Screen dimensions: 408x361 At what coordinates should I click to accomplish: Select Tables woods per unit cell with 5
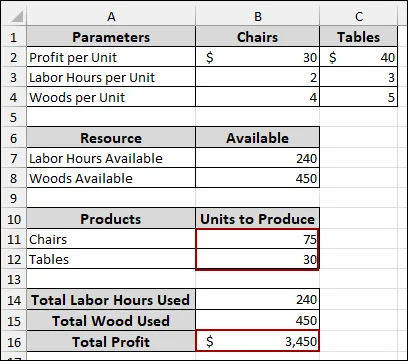(359, 97)
